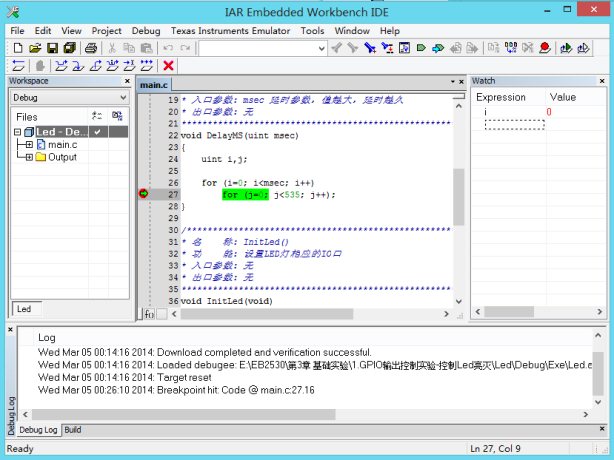
Task: Save the current file with the floppy icon
Action: (x=52, y=48)
